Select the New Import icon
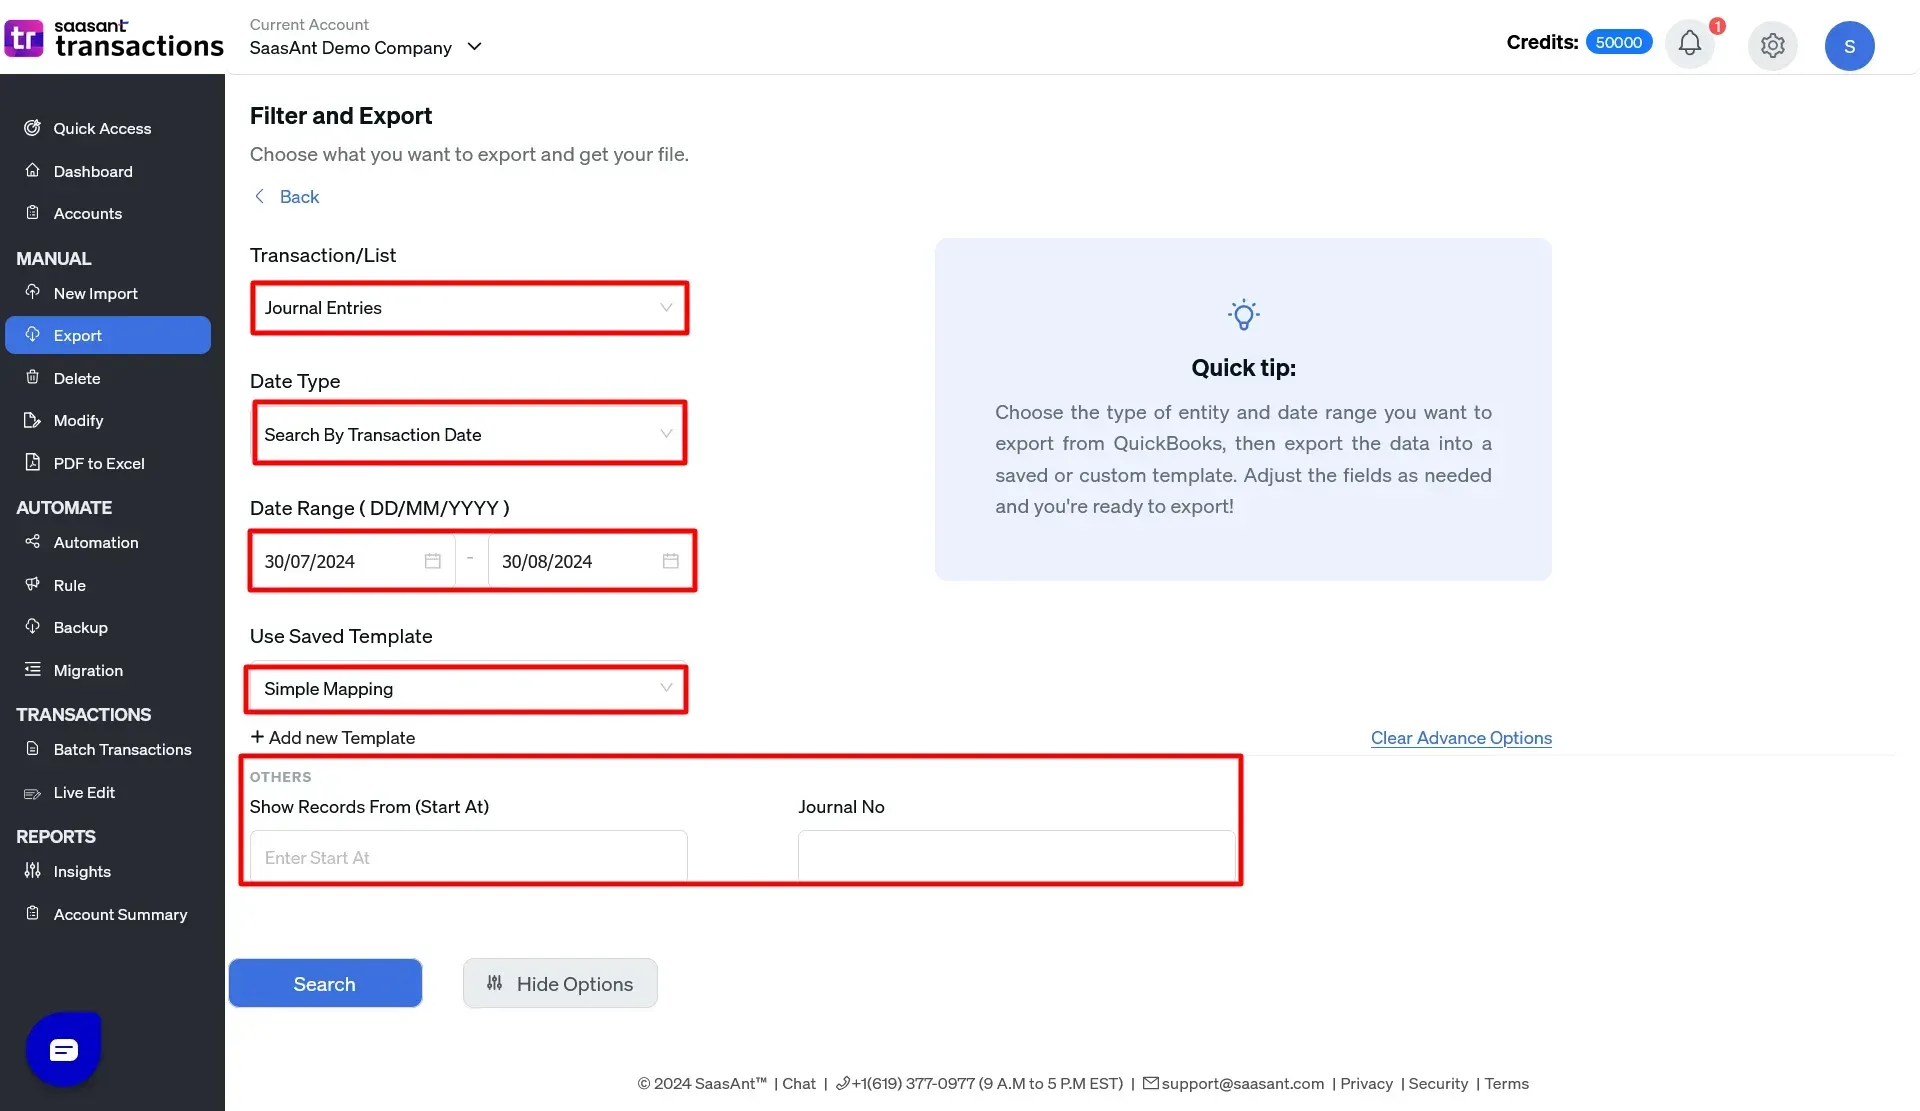Image resolution: width=1920 pixels, height=1111 pixels. click(32, 294)
